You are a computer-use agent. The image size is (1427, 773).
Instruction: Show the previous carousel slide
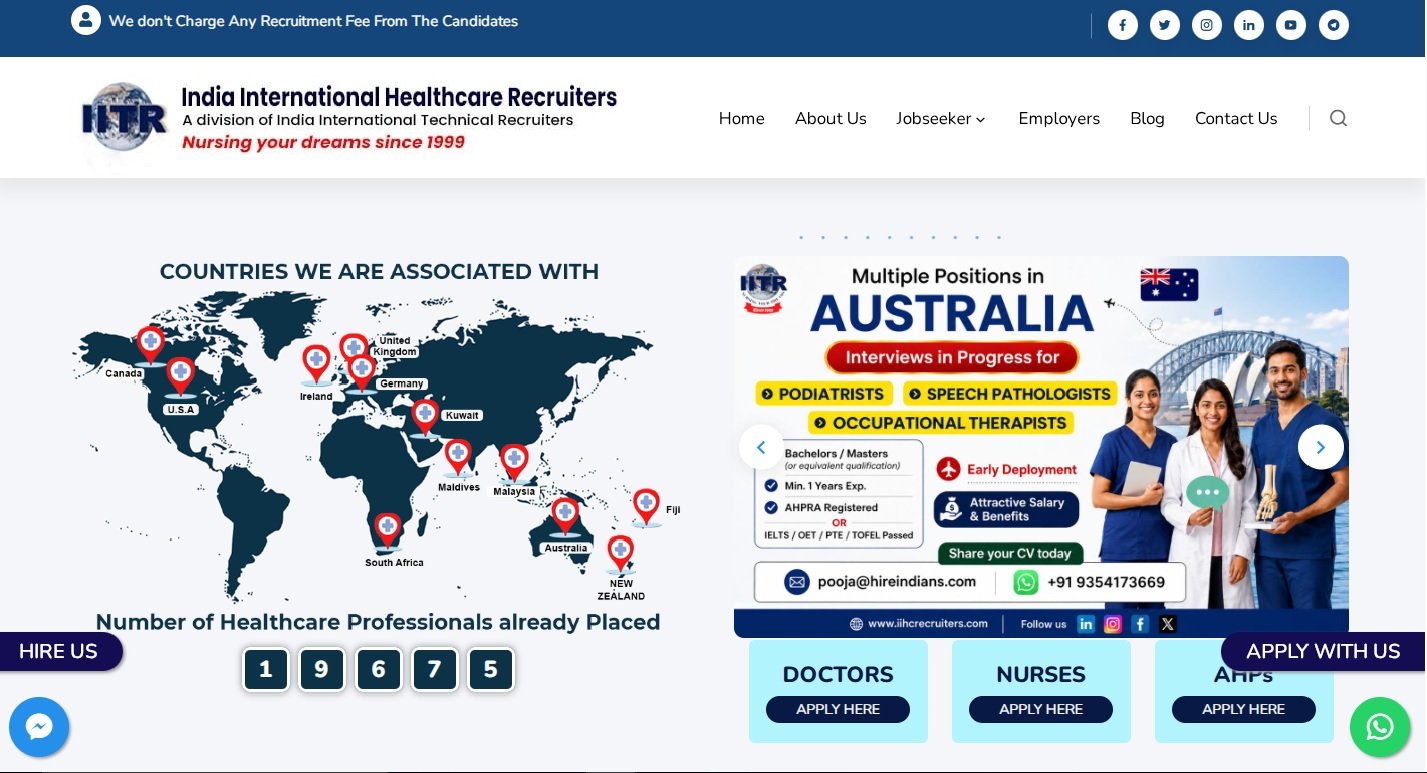click(x=761, y=447)
